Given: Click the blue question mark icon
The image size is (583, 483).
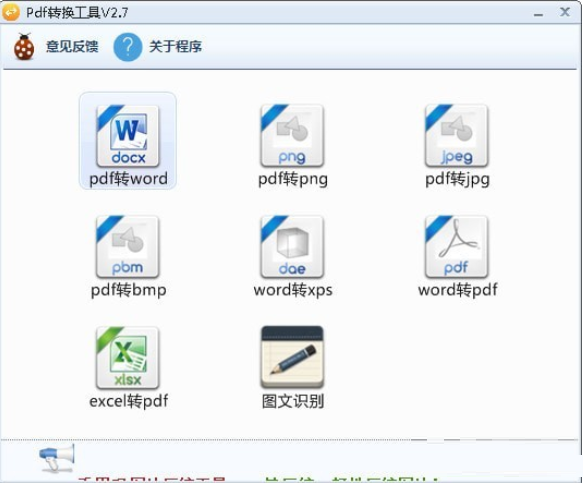Looking at the screenshot, I should (x=128, y=47).
